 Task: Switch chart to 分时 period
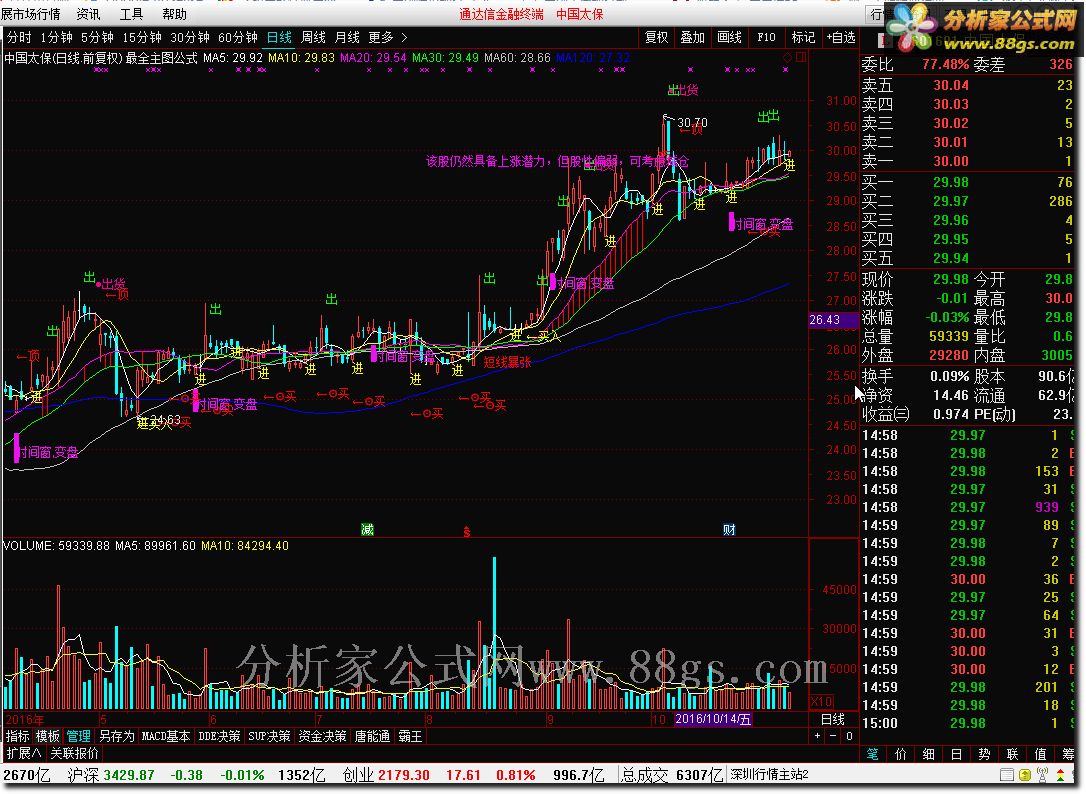[19, 37]
